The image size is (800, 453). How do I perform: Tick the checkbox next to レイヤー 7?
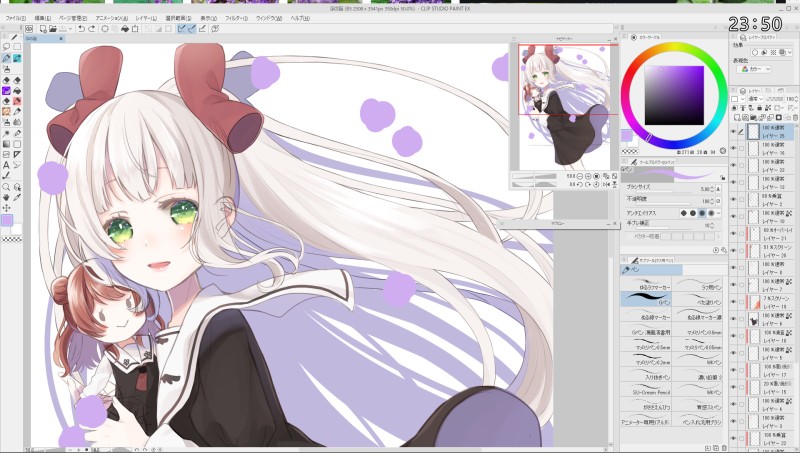(x=741, y=285)
